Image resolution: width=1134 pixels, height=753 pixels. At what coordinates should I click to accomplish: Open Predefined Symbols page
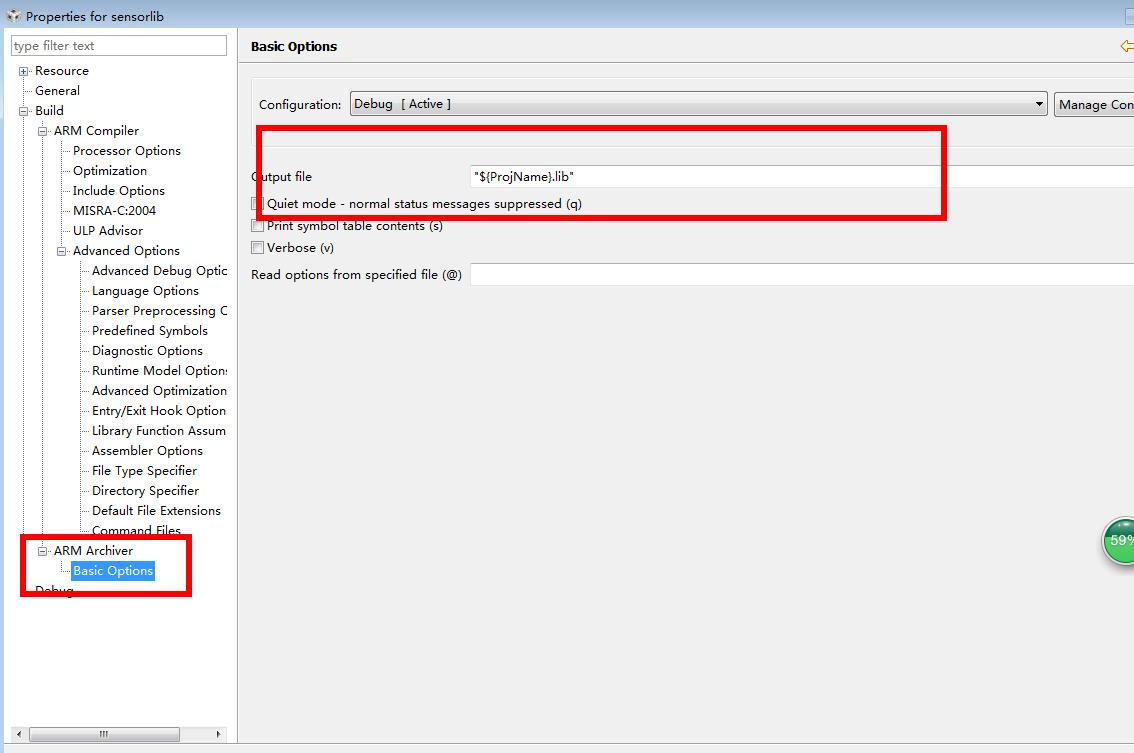150,331
